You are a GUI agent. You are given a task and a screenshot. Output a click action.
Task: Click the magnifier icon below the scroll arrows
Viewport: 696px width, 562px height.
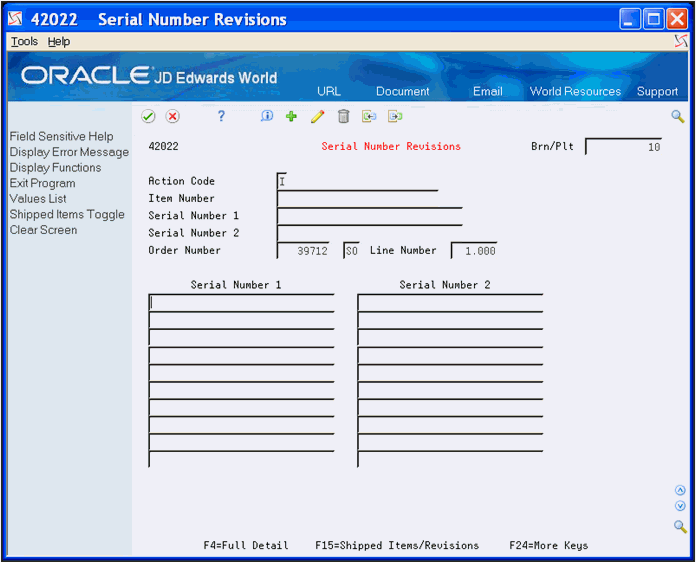pyautogui.click(x=680, y=526)
